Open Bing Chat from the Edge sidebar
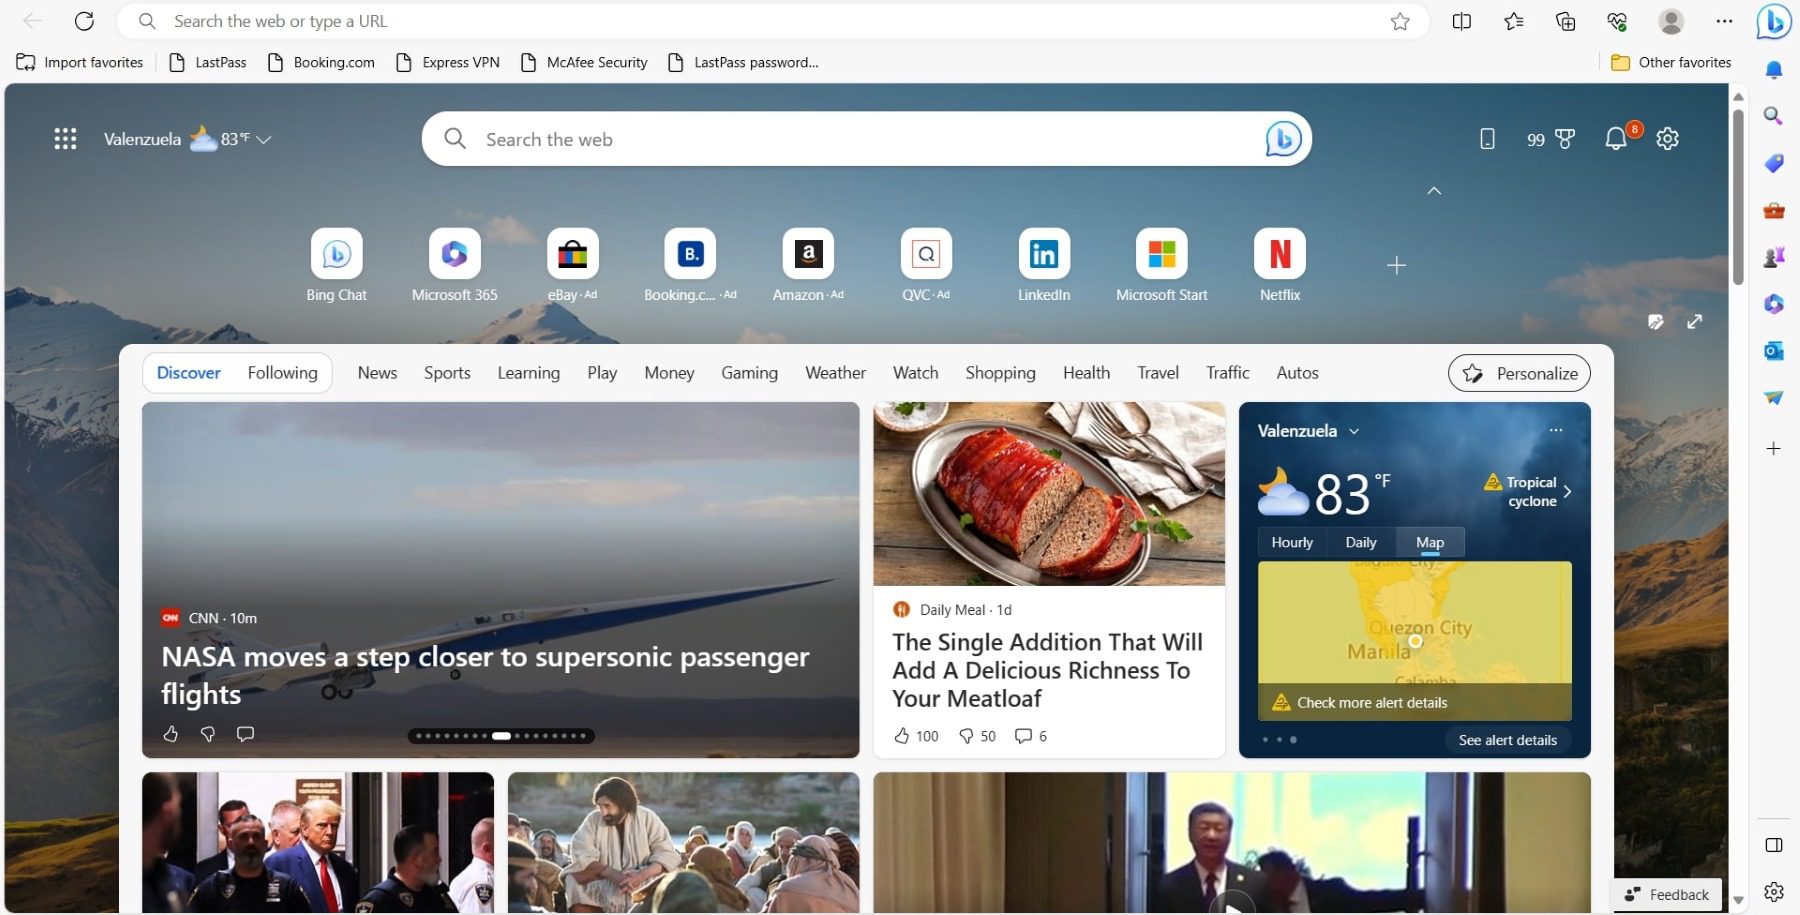This screenshot has width=1800, height=915. (1775, 22)
